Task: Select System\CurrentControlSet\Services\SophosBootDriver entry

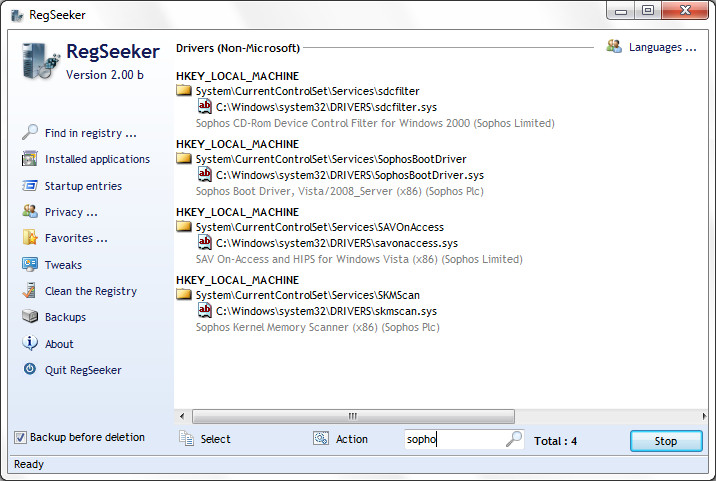Action: [331, 159]
